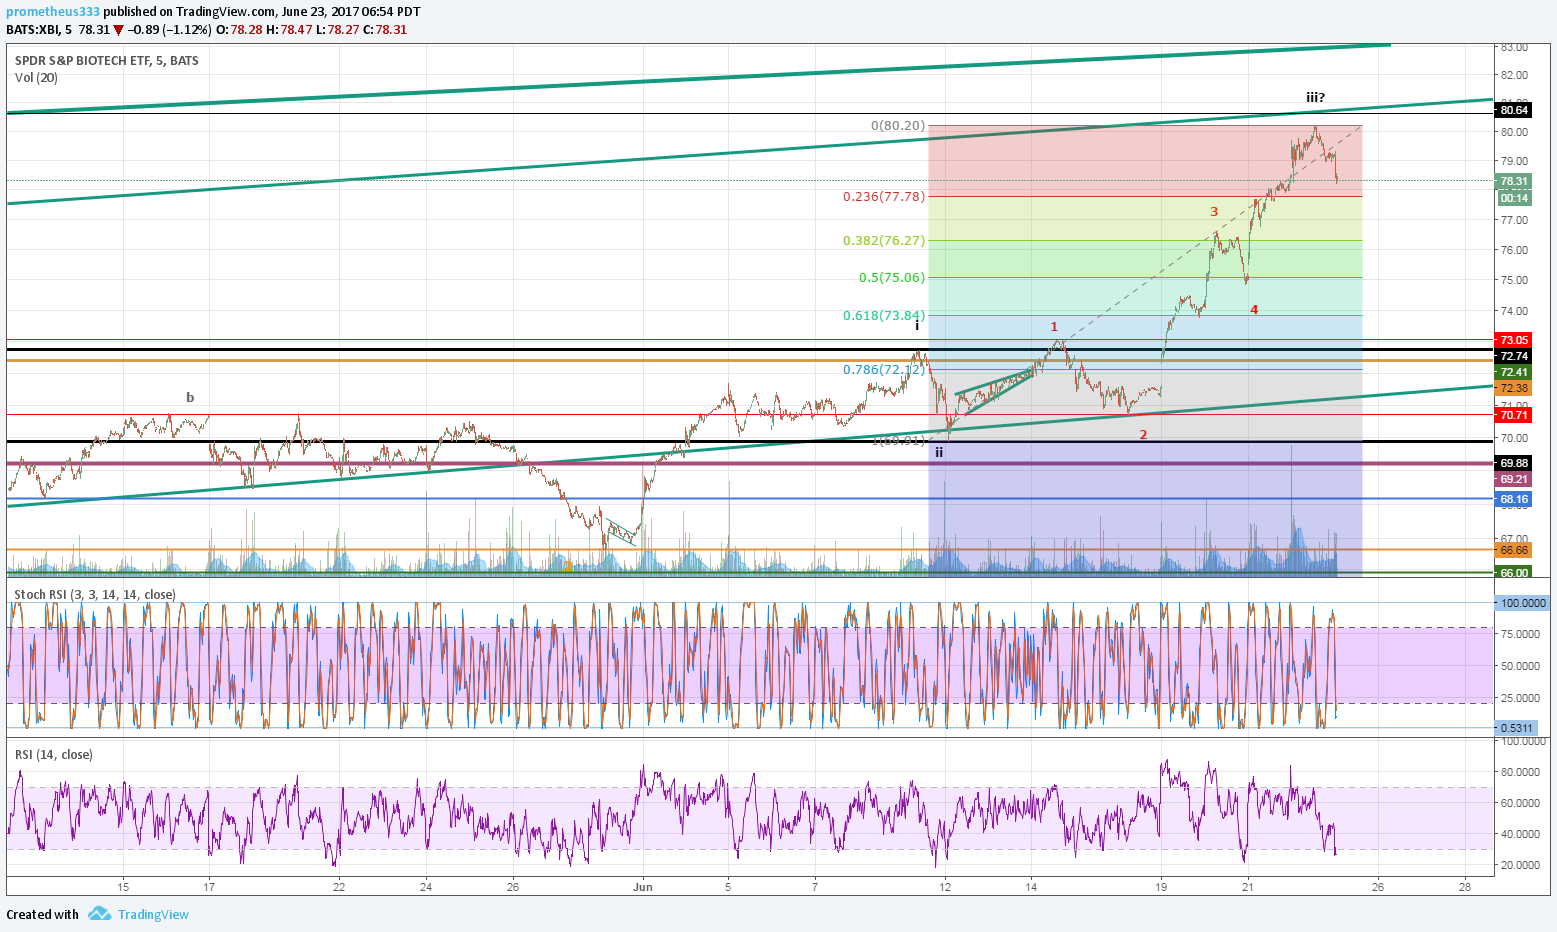
Task: Click the open value O:78.28
Action: [x=239, y=30]
